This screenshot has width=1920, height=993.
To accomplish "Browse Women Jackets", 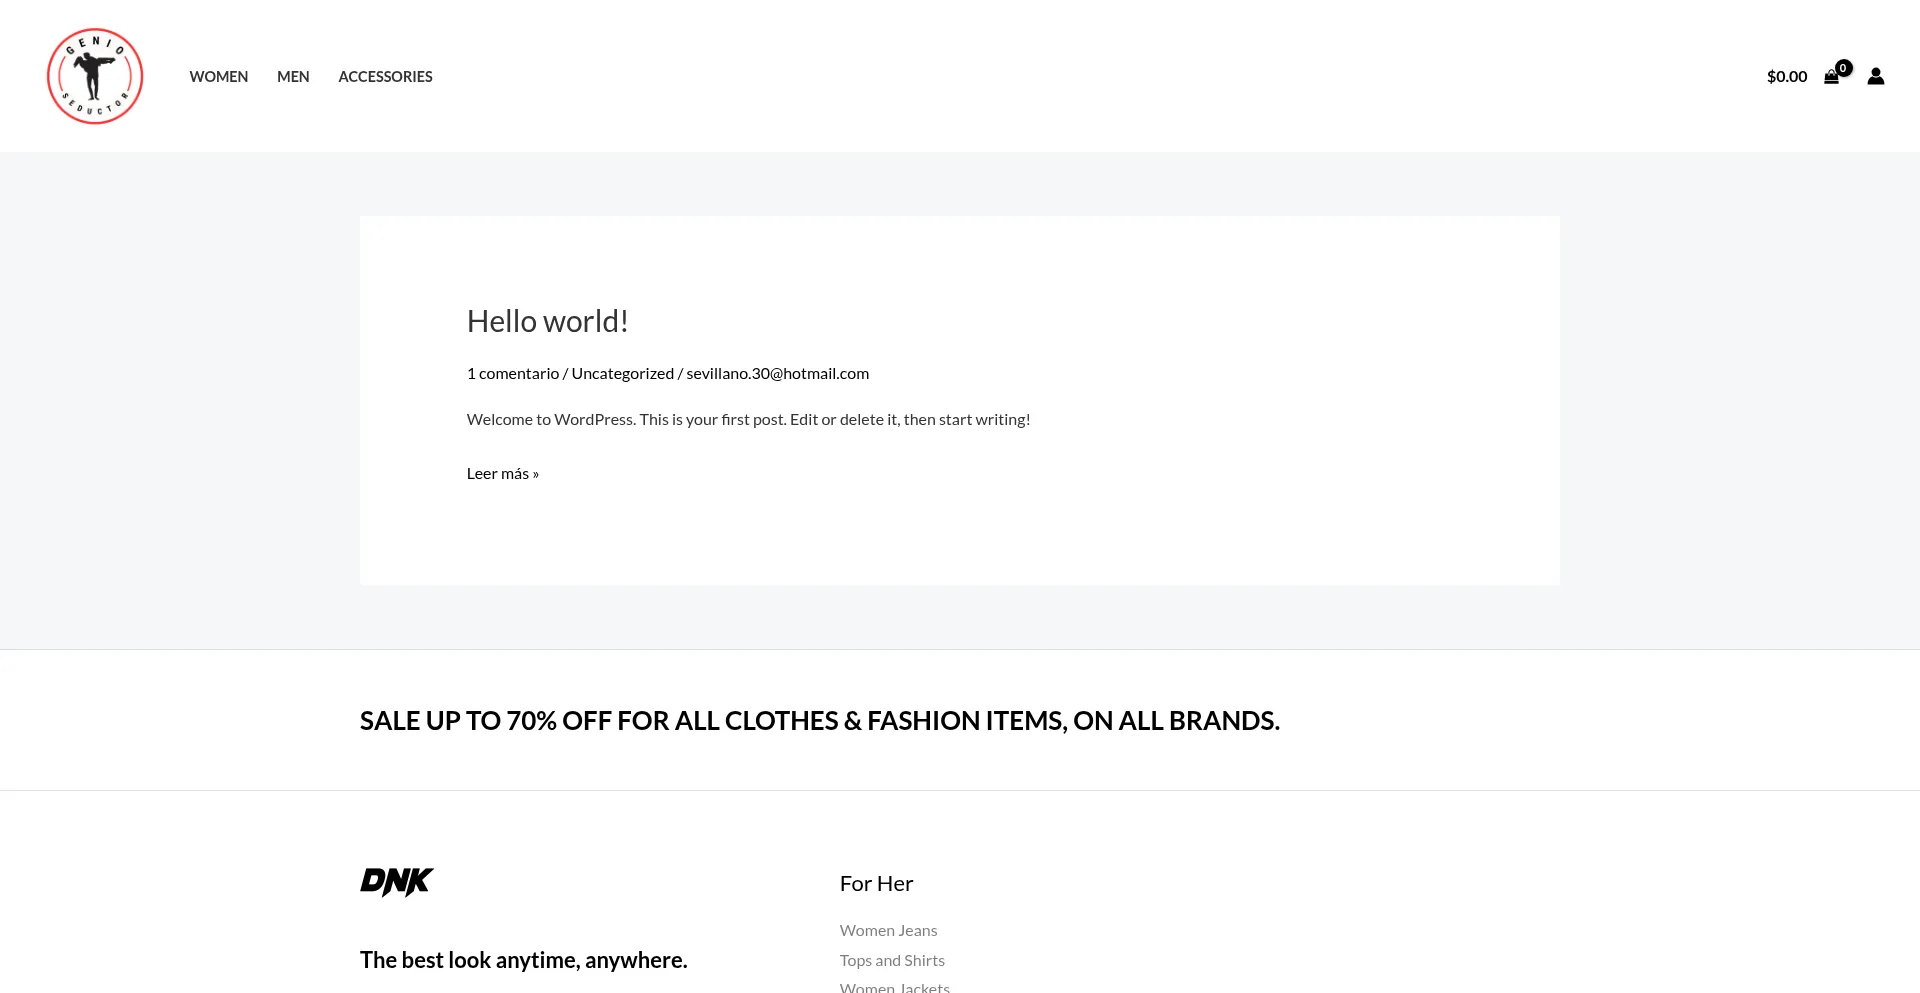I will click(894, 986).
